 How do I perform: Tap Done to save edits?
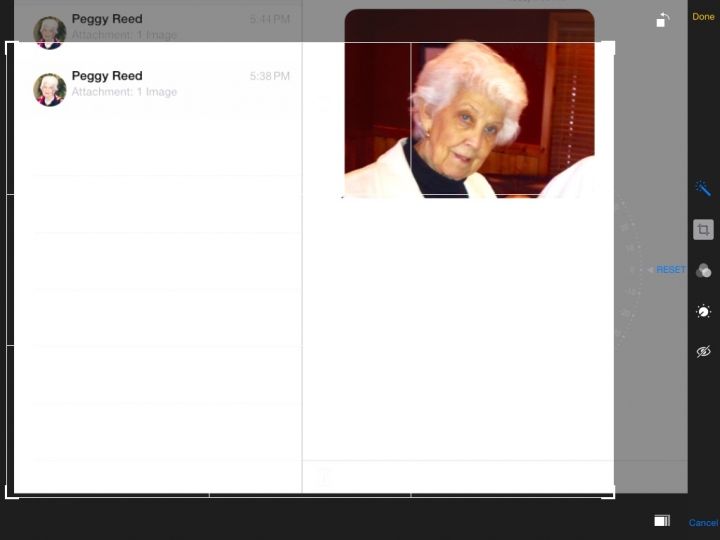click(703, 17)
